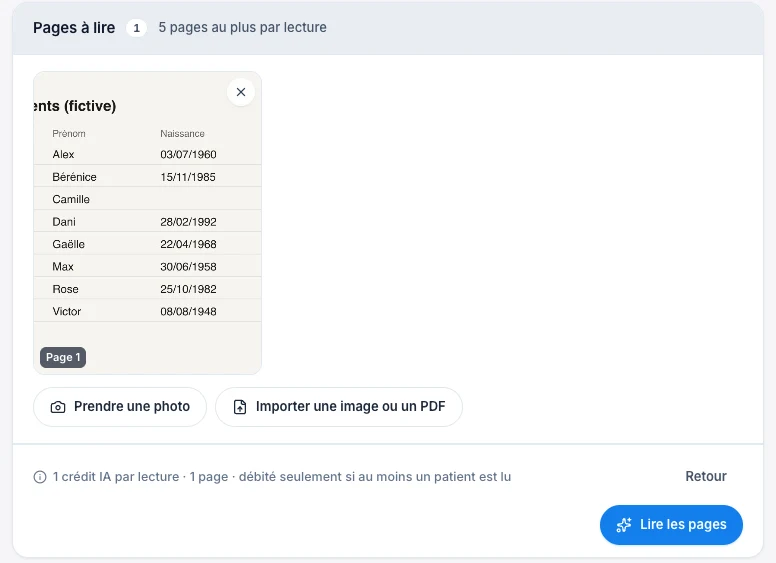Click the name Gaëlle
The image size is (776, 563).
point(68,244)
